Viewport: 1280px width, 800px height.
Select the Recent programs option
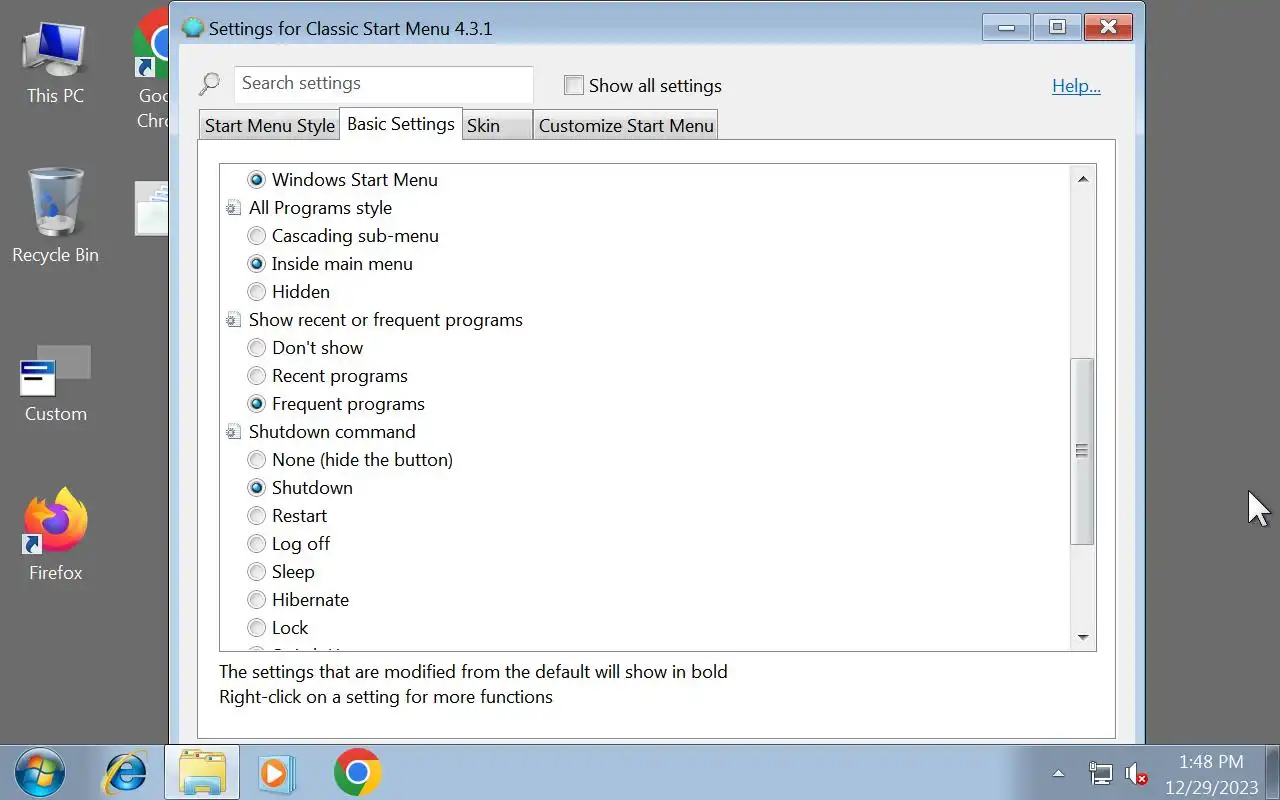[257, 376]
